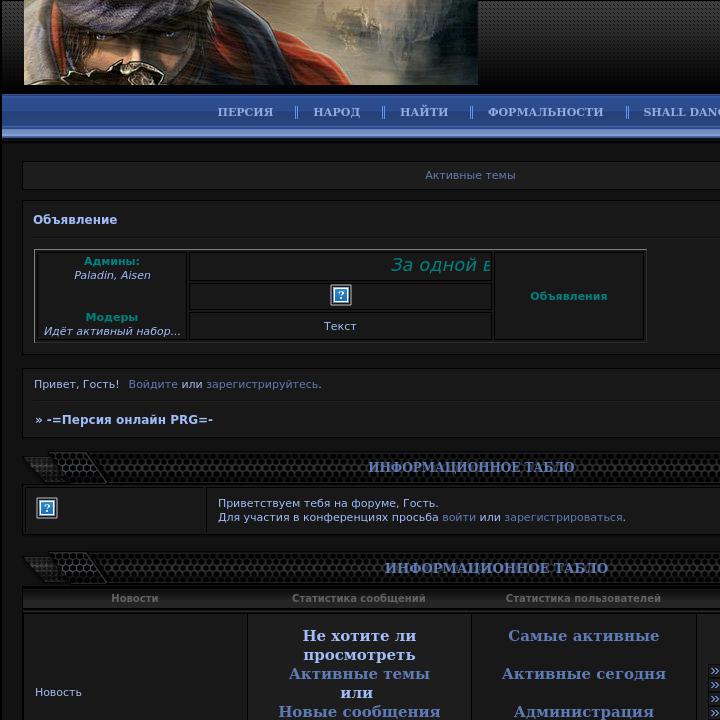720x720 pixels.
Task: Click the broken image icon above Текст
Action: pyautogui.click(x=341, y=295)
